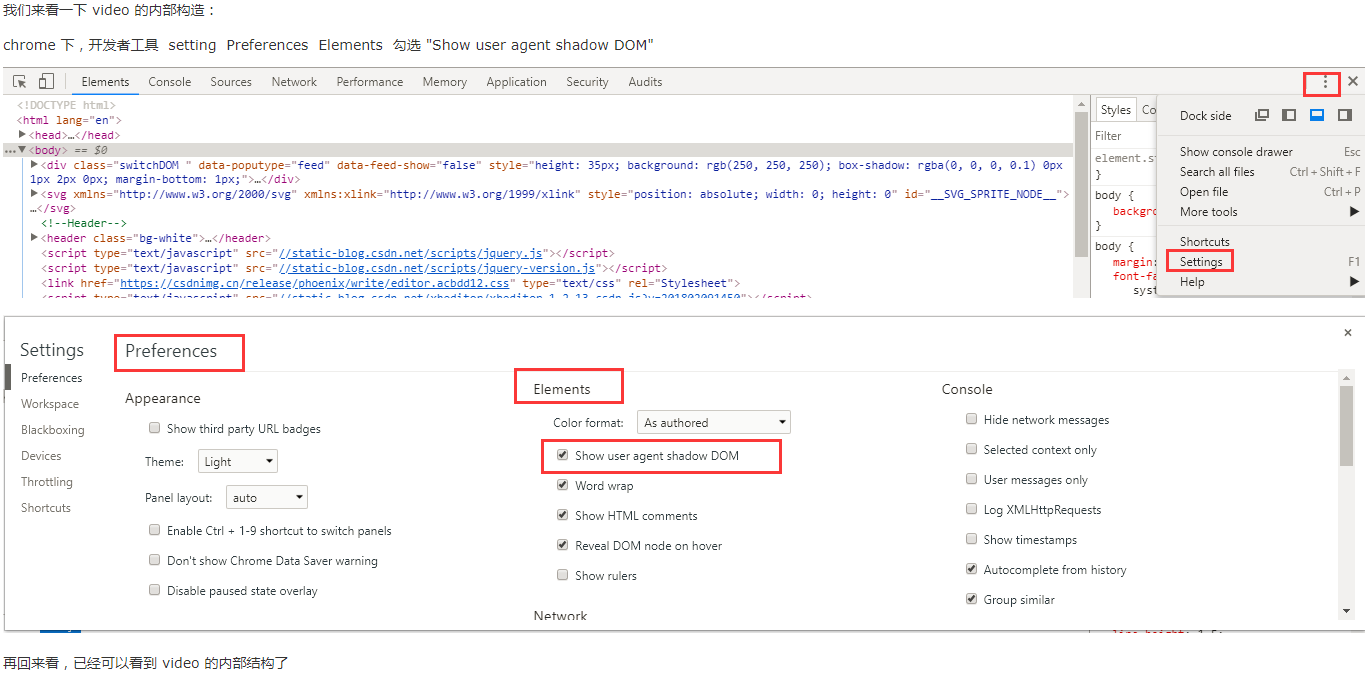Enable Show timestamps checkbox

971,539
